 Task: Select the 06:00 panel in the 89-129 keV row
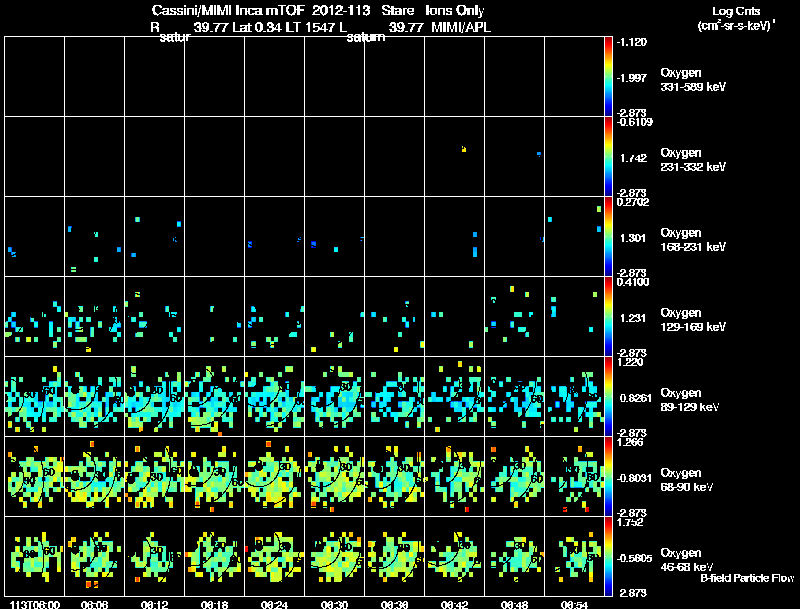35,396
